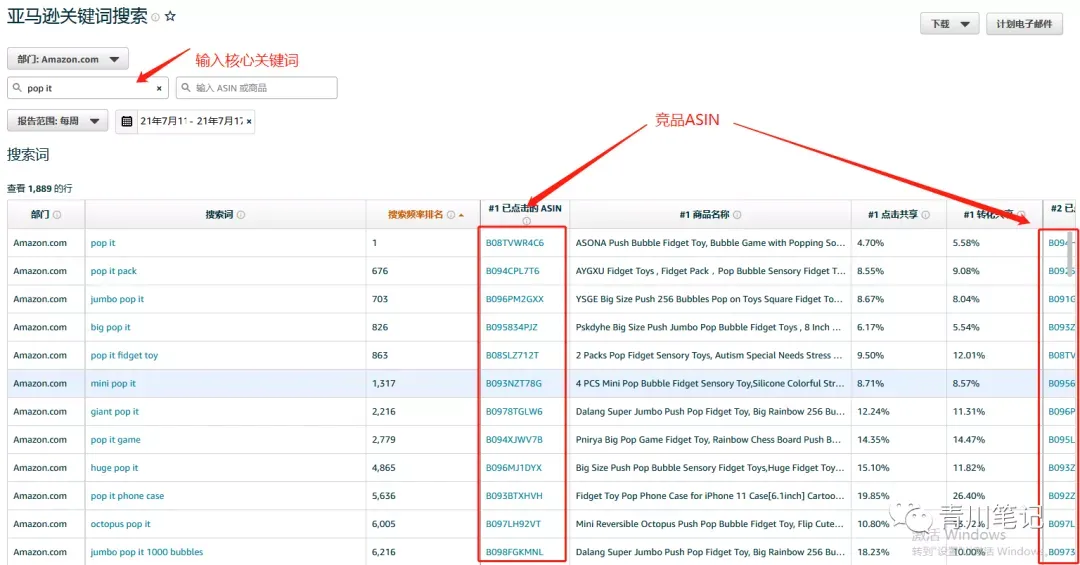Image resolution: width=1080 pixels, height=565 pixels.
Task: Open the 部门: Amazon.com dropdown
Action: (68, 59)
